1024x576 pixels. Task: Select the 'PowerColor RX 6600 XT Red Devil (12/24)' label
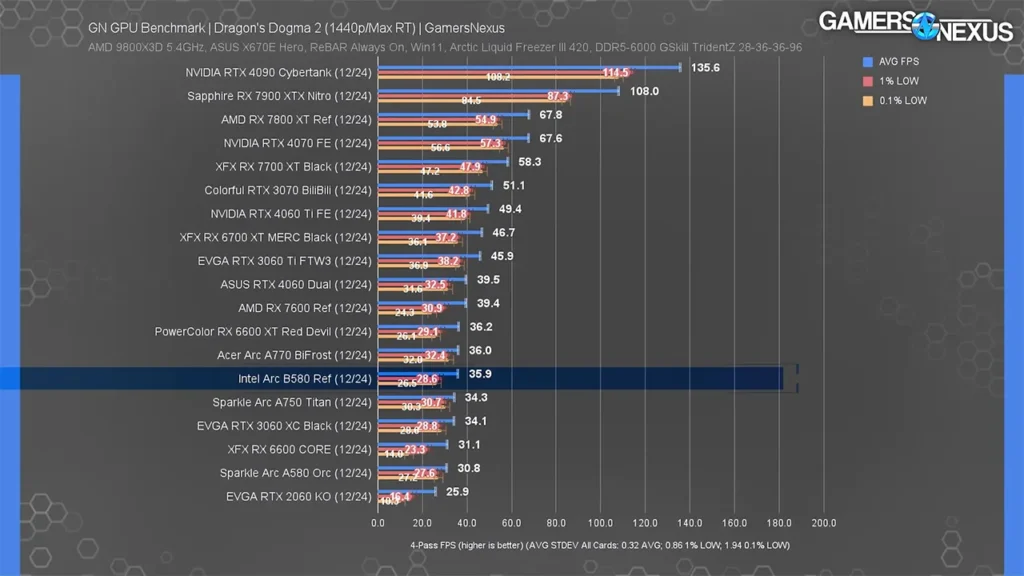point(263,332)
